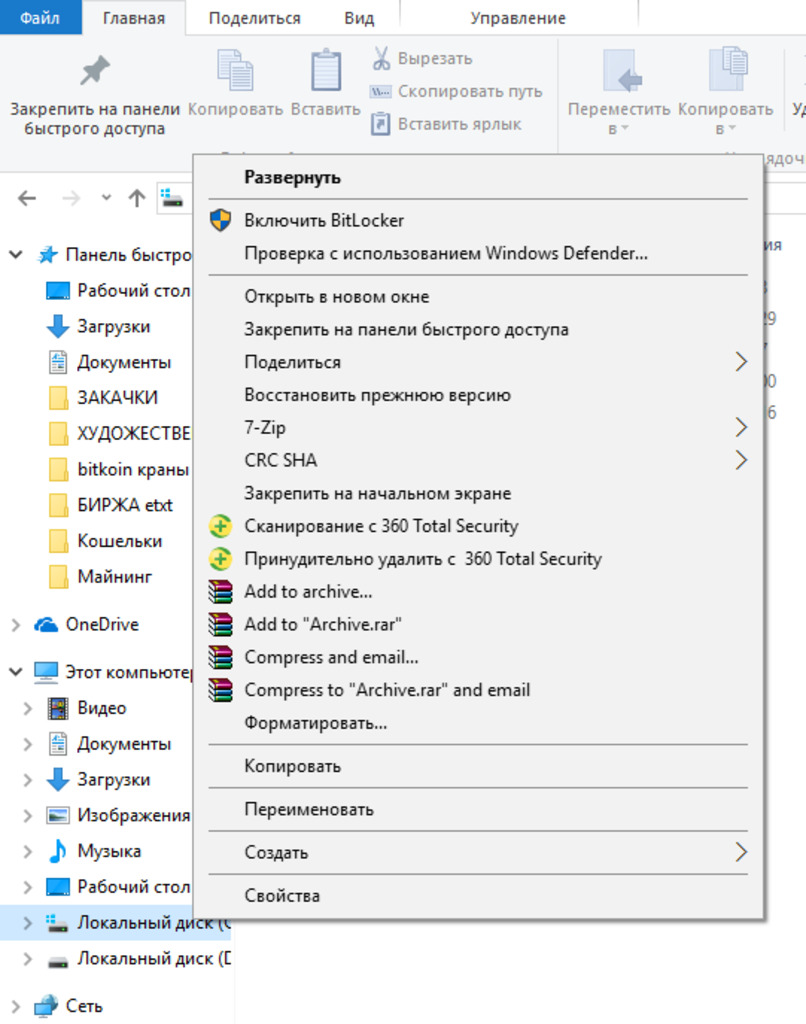Select Восстановить прежнюю версию
The height and width of the screenshot is (1024, 806).
478,394
